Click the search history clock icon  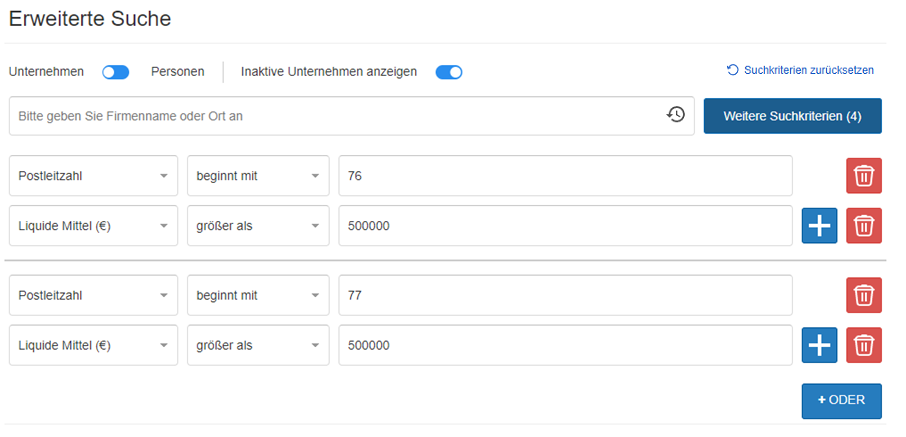(x=676, y=115)
